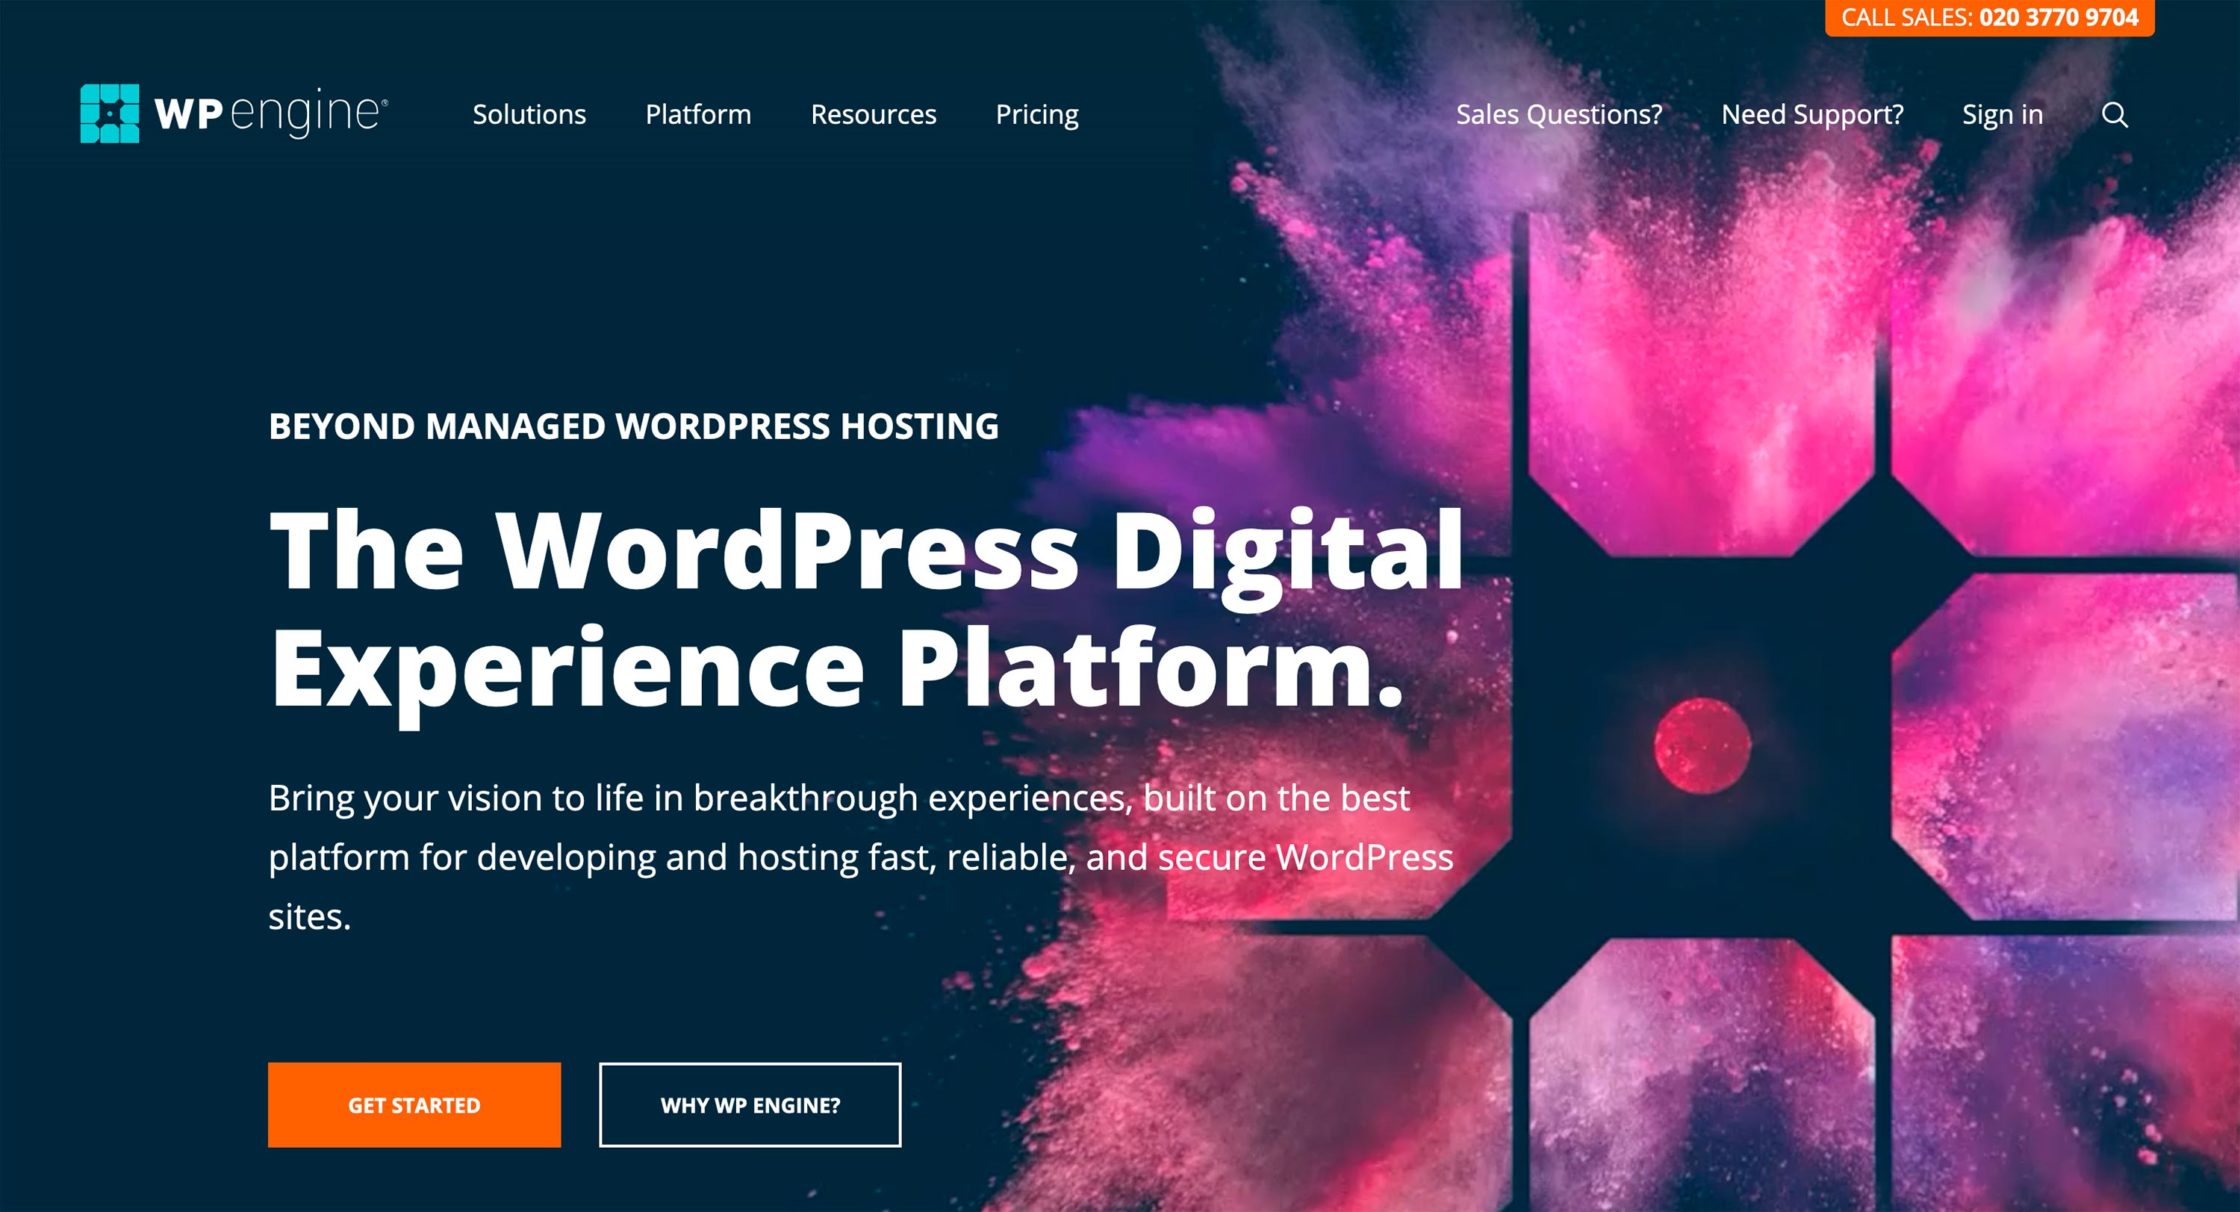The width and height of the screenshot is (2240, 1212).
Task: Expand the Solutions navigation dropdown
Action: point(530,113)
